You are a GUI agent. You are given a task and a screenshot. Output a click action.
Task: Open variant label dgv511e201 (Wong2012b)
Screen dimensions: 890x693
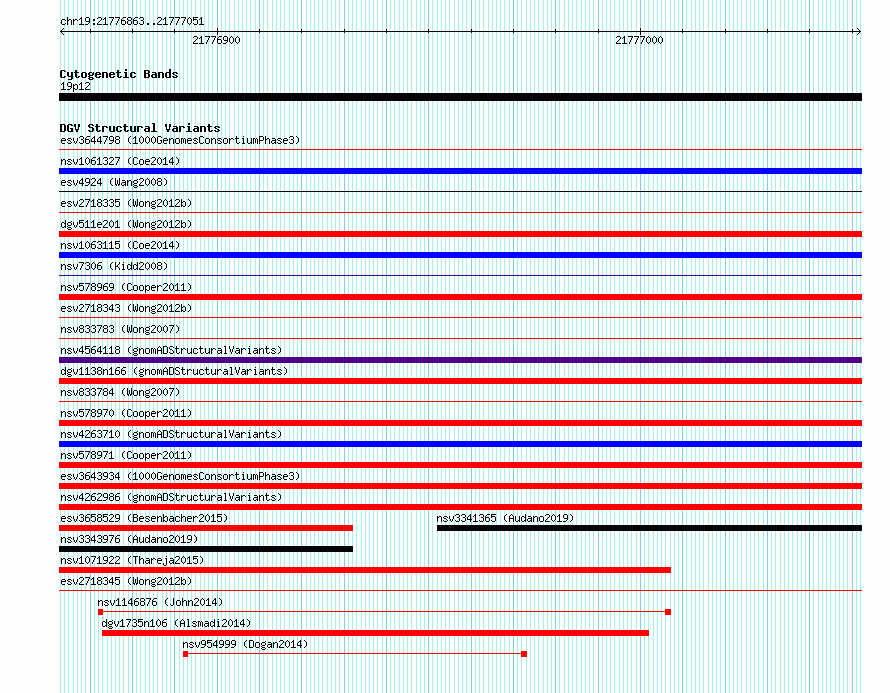pyautogui.click(x=126, y=224)
